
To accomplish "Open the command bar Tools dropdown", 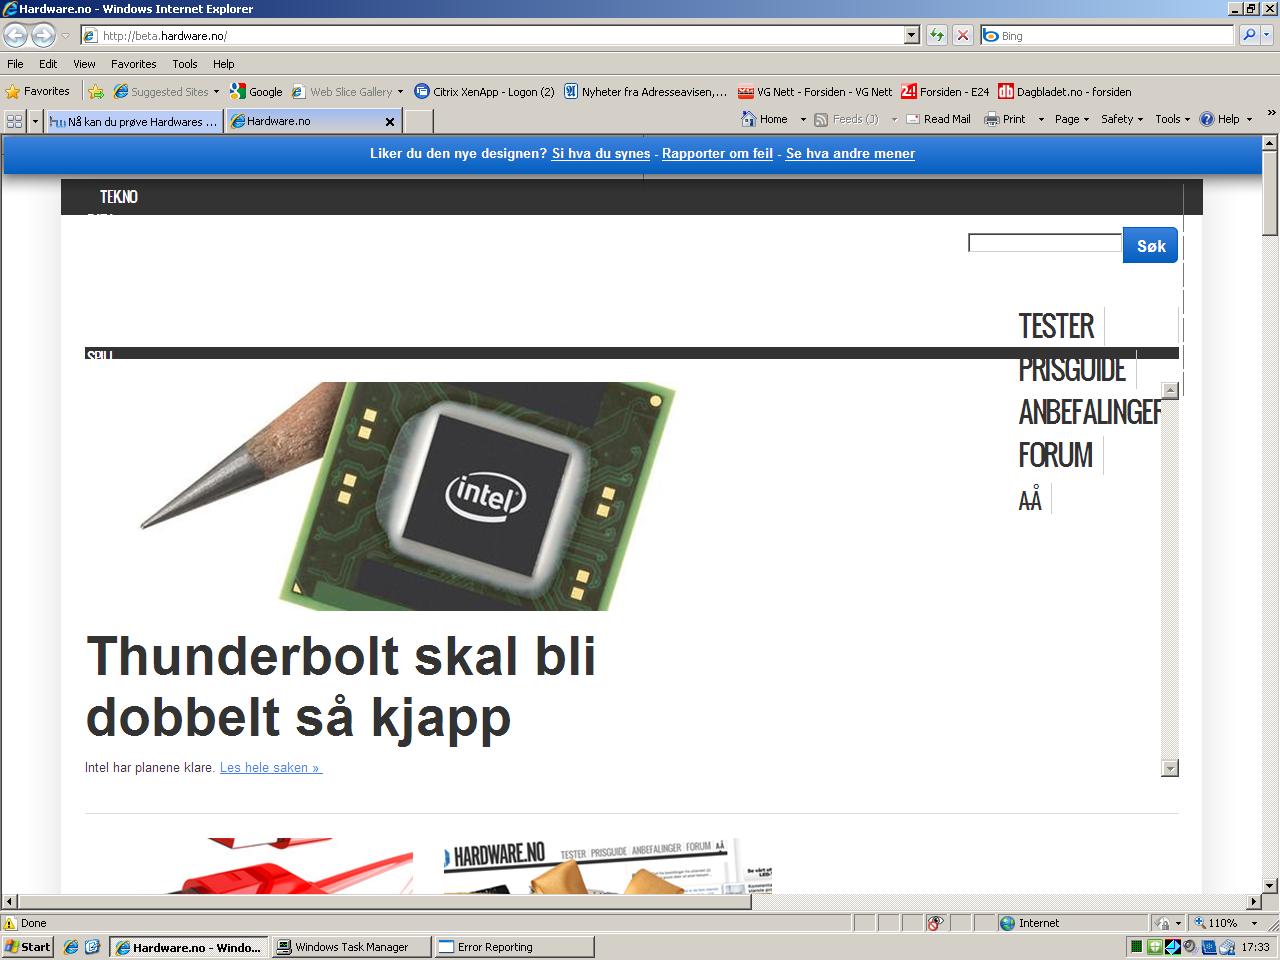I will coord(1172,119).
